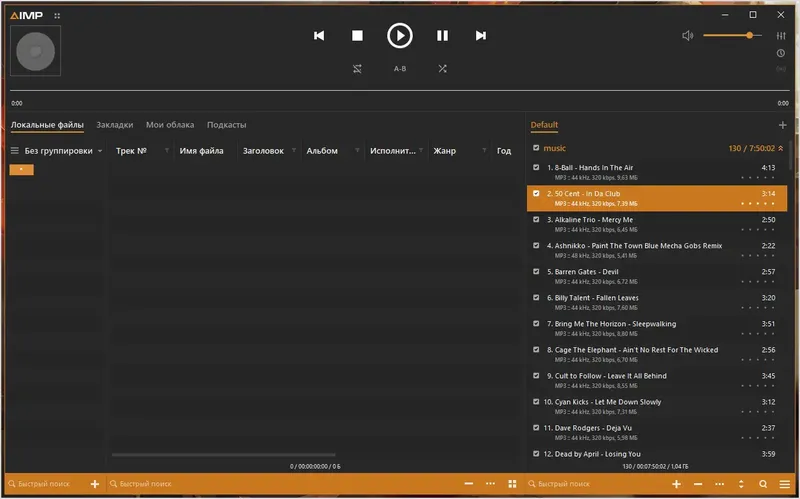
Task: Uncheck Barren Gates - Devil
Action: [x=536, y=271]
